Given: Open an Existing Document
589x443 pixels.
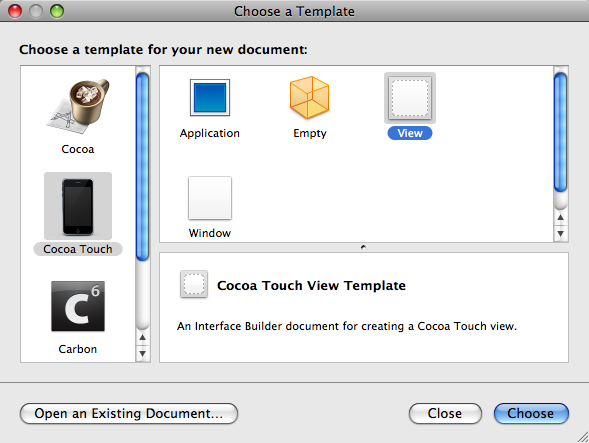Looking at the screenshot, I should click(x=129, y=413).
